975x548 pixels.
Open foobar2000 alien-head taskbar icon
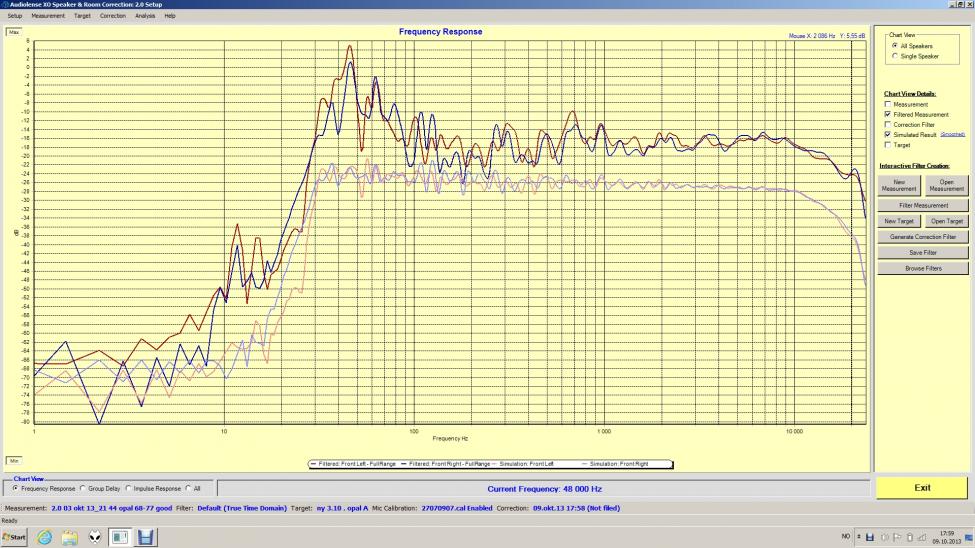95,537
